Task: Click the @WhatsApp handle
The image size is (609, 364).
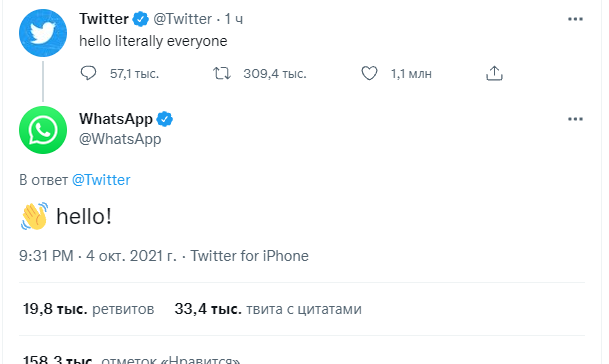Action: point(120,139)
